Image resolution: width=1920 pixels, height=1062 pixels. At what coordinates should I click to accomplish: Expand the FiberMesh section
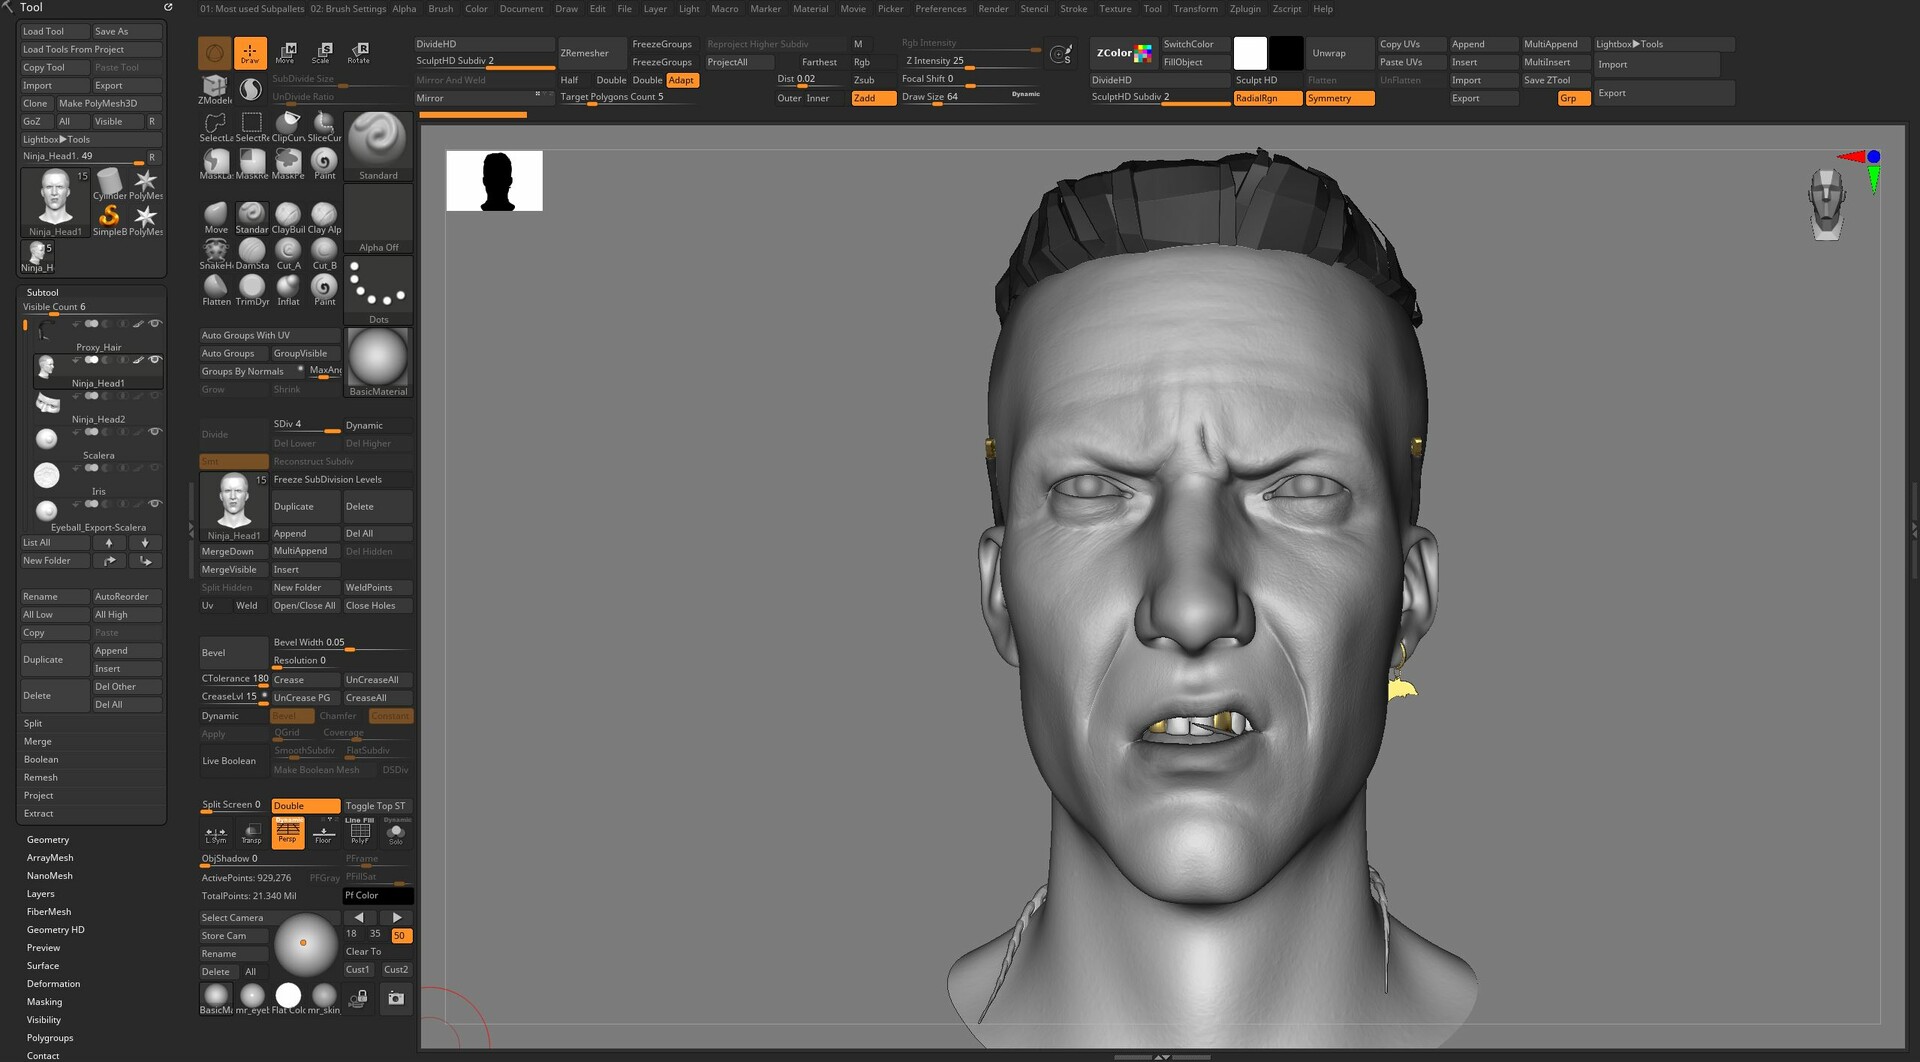click(48, 911)
